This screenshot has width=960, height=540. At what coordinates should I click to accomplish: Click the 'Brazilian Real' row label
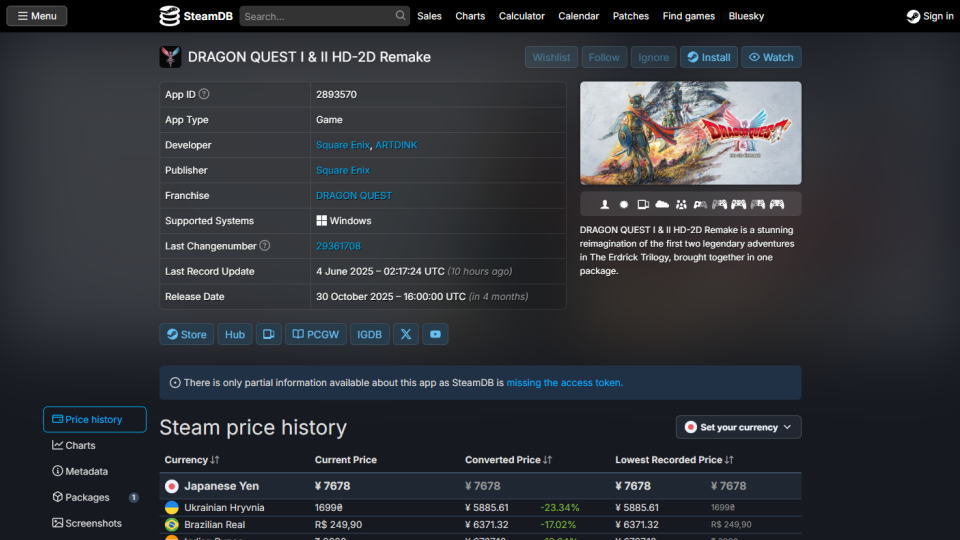[214, 525]
